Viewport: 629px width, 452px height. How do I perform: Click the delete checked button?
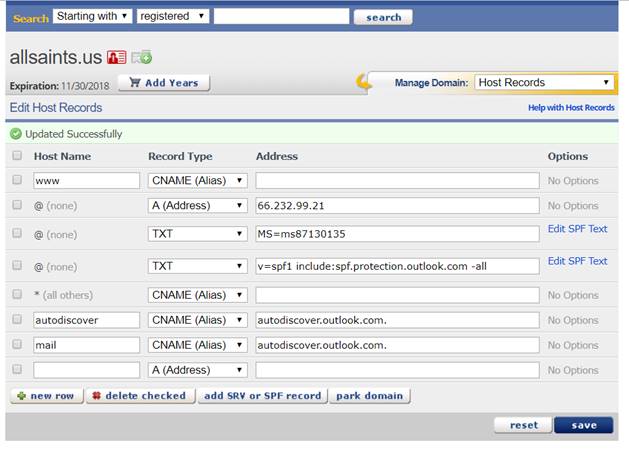[x=140, y=395]
